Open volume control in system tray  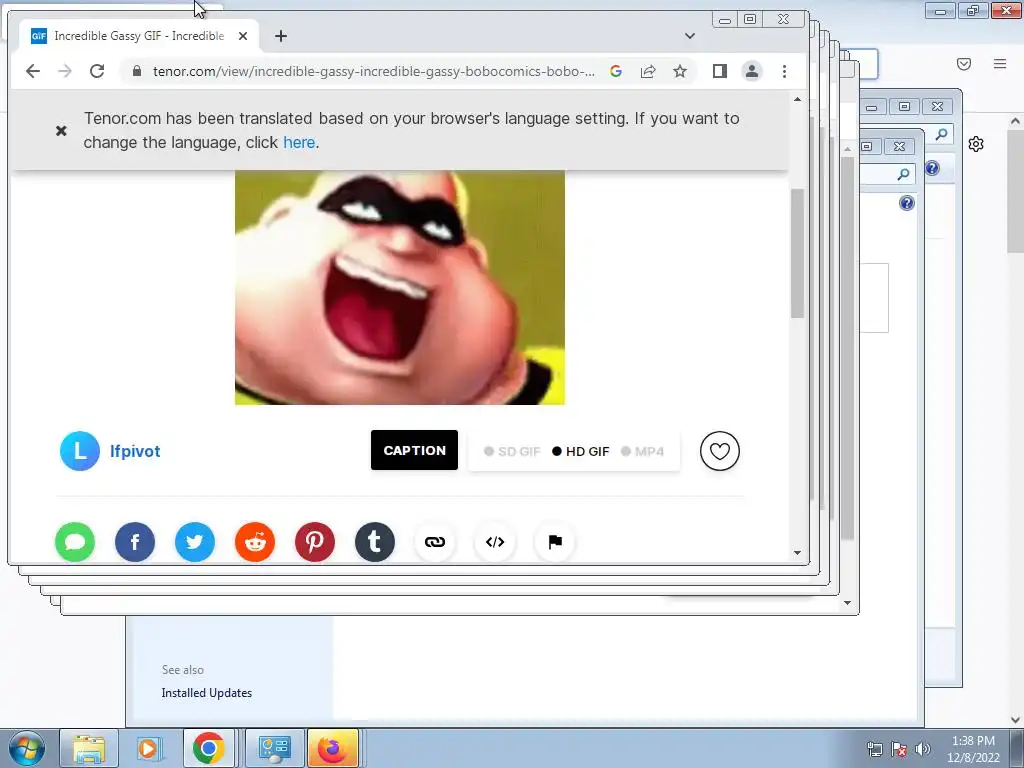pyautogui.click(x=923, y=749)
